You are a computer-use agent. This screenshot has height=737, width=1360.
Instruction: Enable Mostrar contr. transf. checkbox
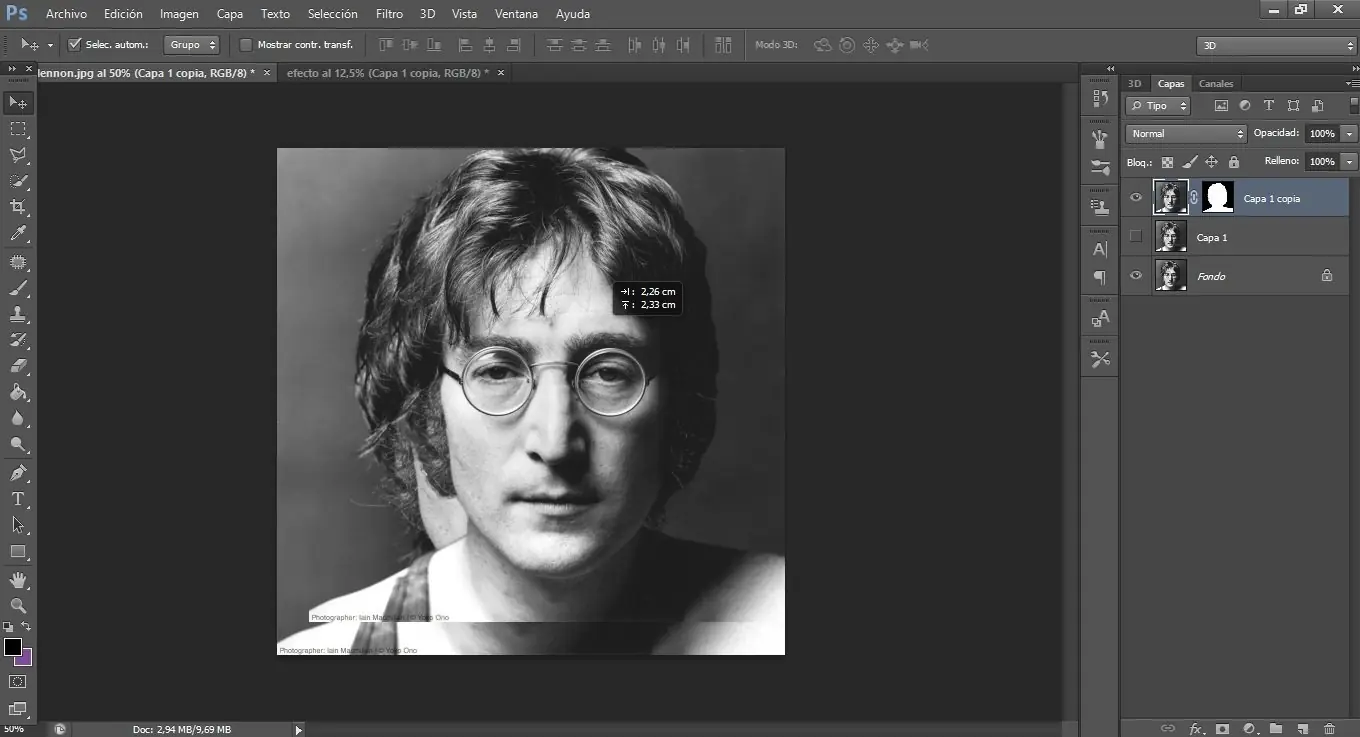[246, 45]
